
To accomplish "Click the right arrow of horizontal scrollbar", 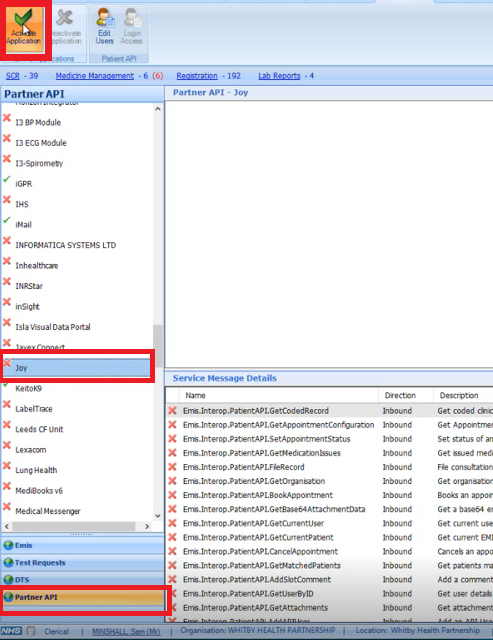I will click(x=147, y=527).
